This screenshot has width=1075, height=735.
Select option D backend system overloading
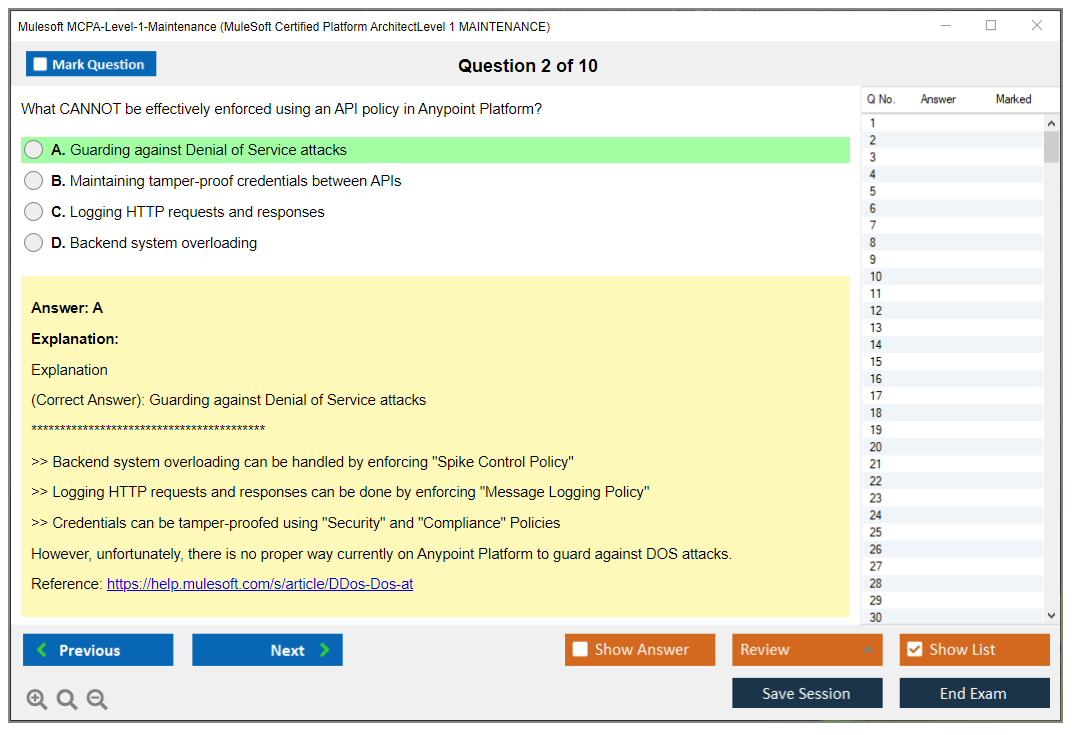[x=34, y=243]
